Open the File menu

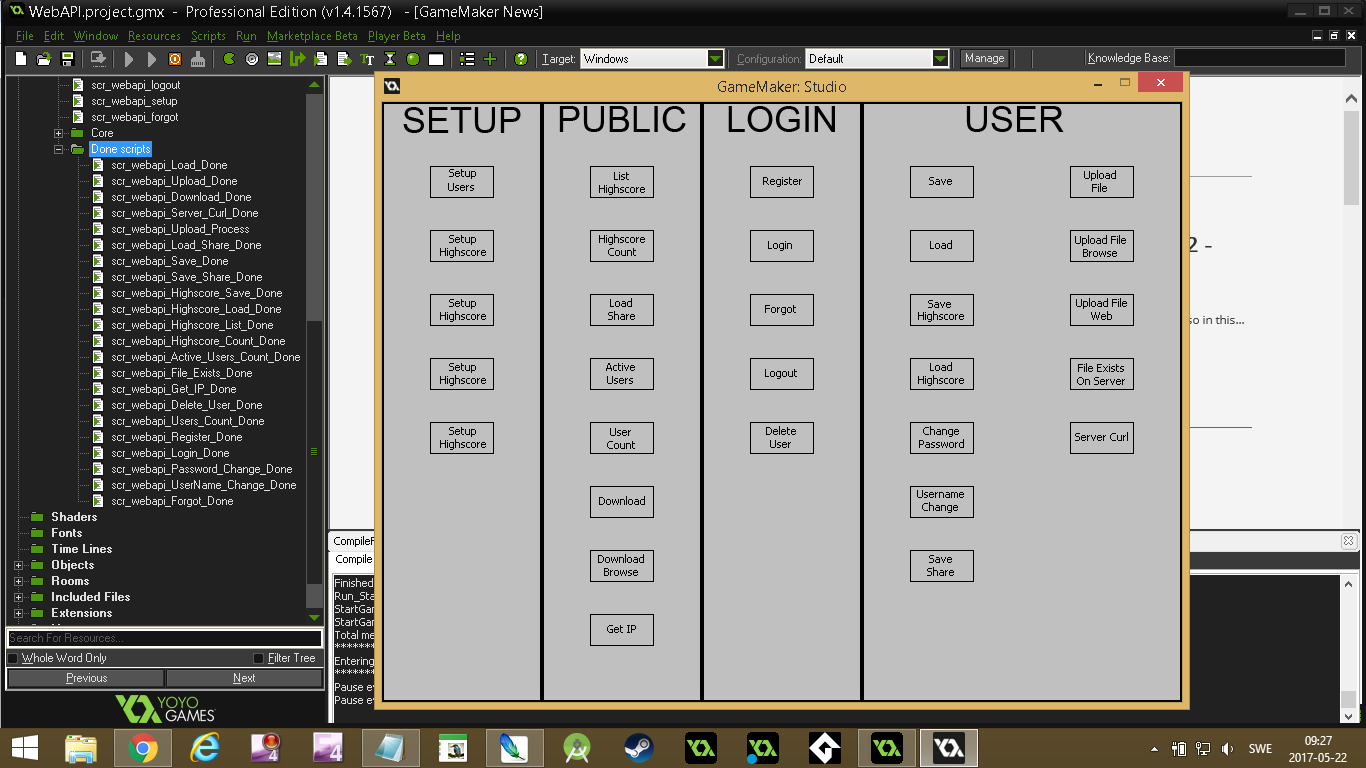click(x=24, y=36)
